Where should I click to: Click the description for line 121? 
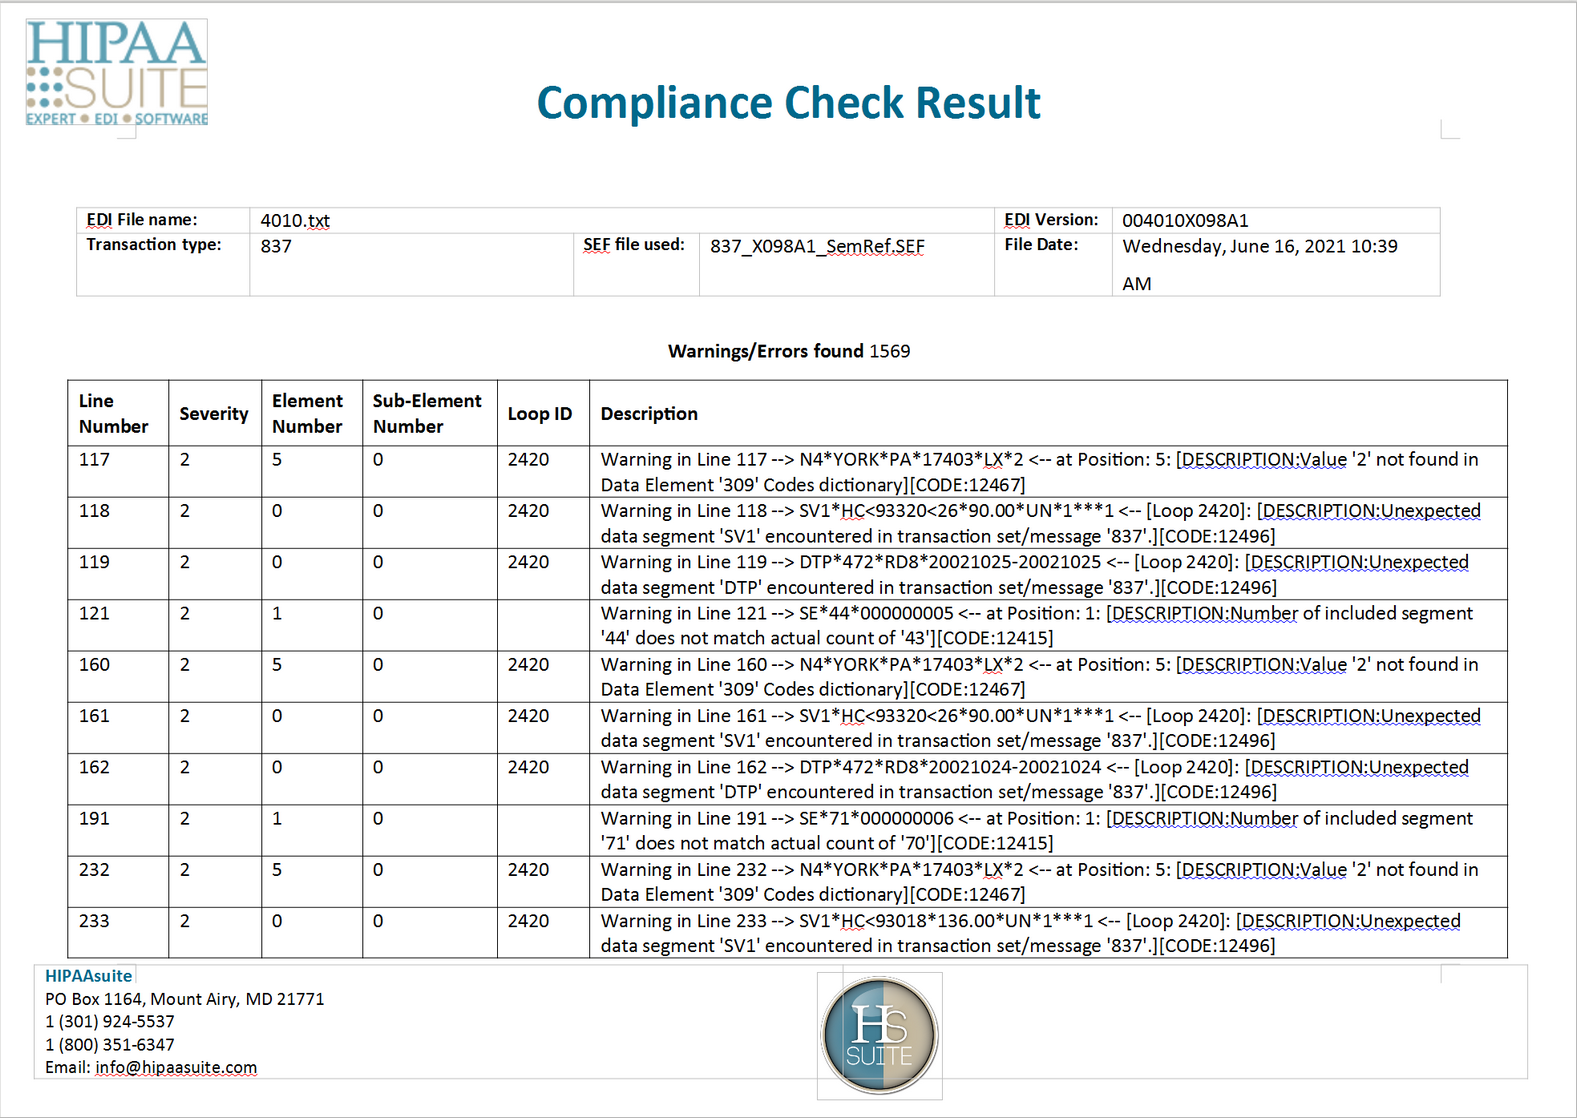[1036, 625]
